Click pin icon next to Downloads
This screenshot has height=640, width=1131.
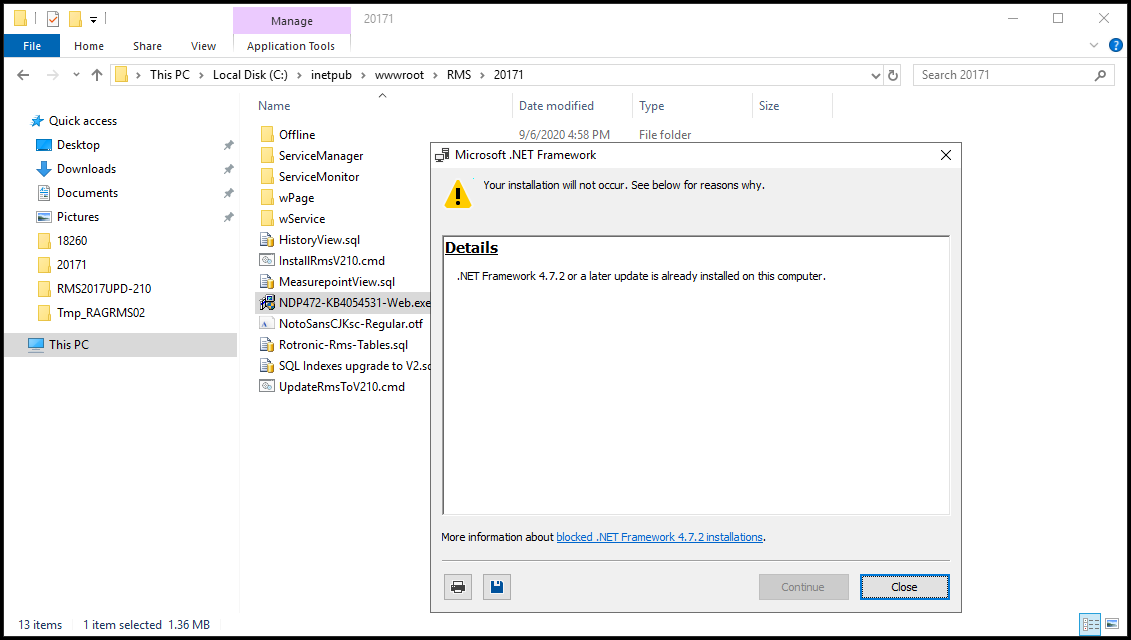tap(229, 169)
